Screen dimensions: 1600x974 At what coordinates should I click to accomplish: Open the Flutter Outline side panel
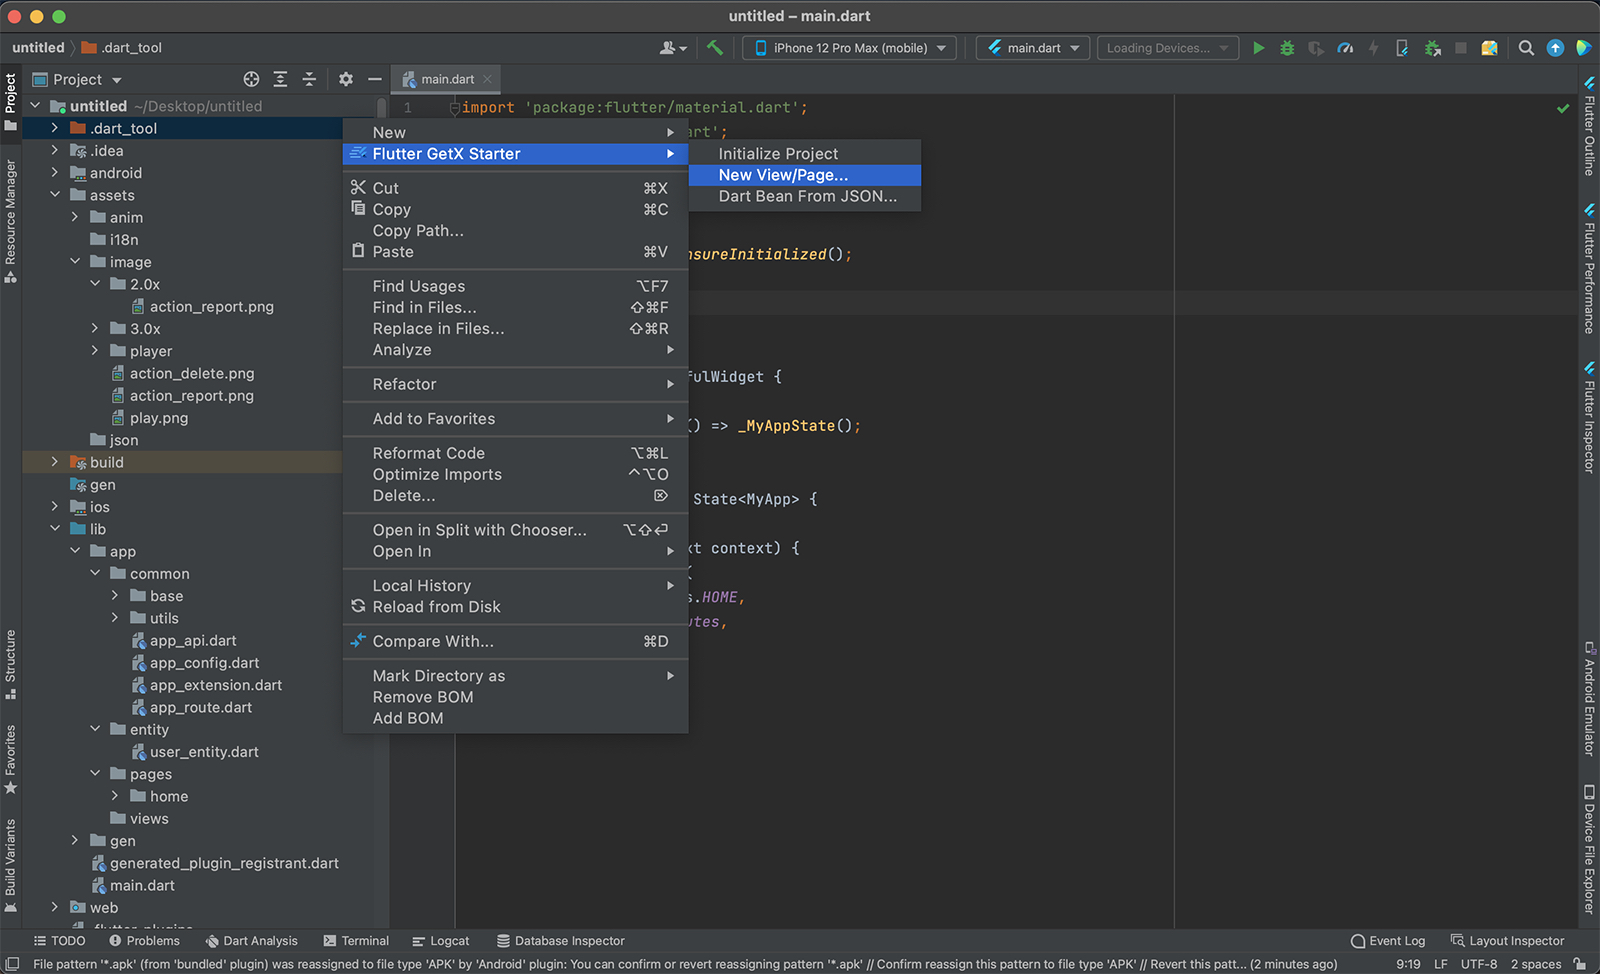[1589, 126]
